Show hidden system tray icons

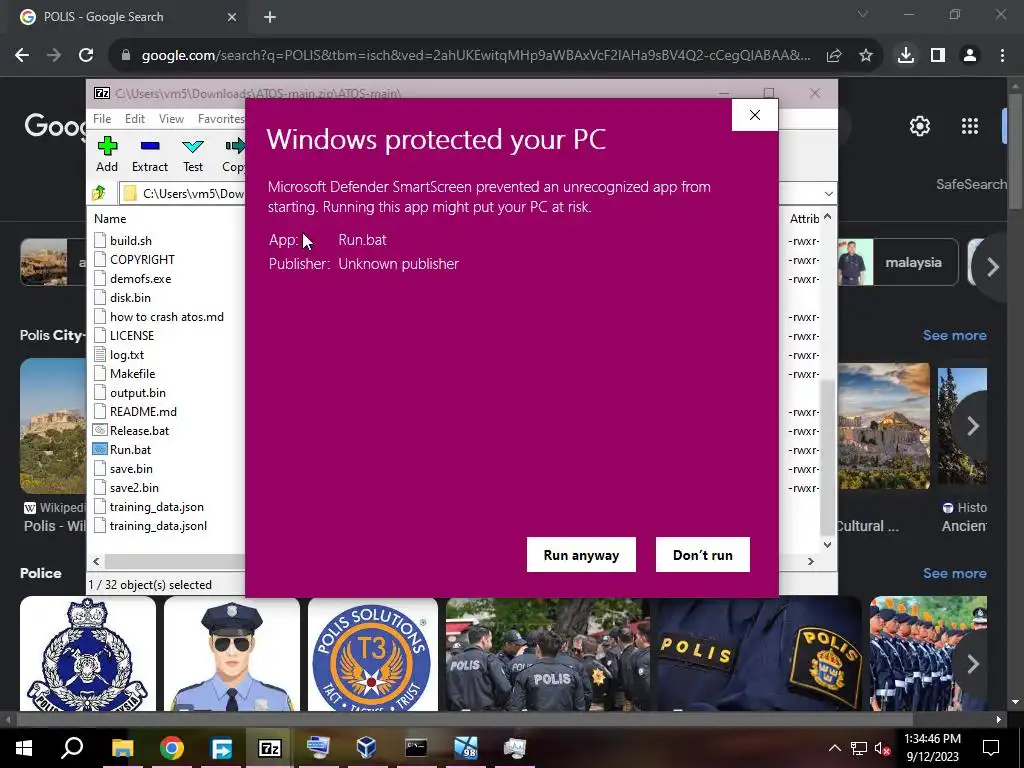tap(835, 748)
